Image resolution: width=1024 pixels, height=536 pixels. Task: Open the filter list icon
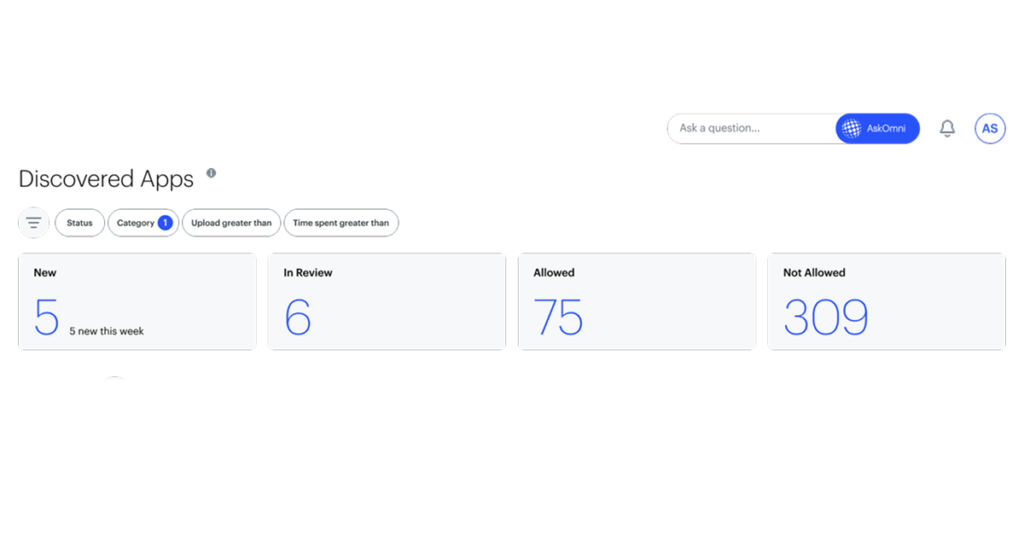pyautogui.click(x=34, y=223)
